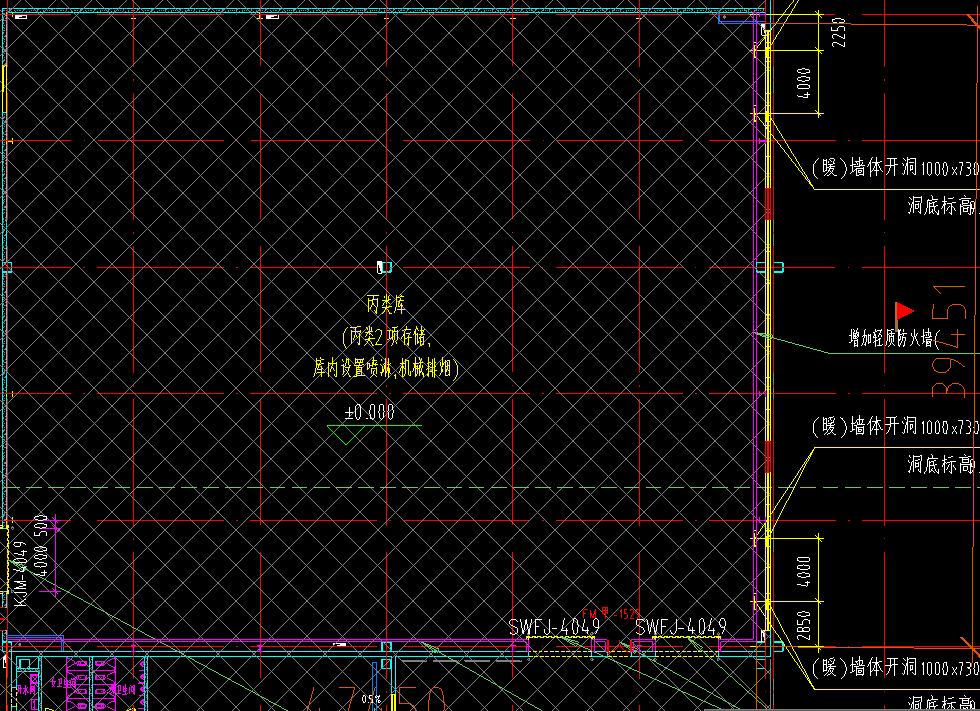The height and width of the screenshot is (711, 980).
Task: Click the upper-right 4000 dimension text
Action: [803, 82]
